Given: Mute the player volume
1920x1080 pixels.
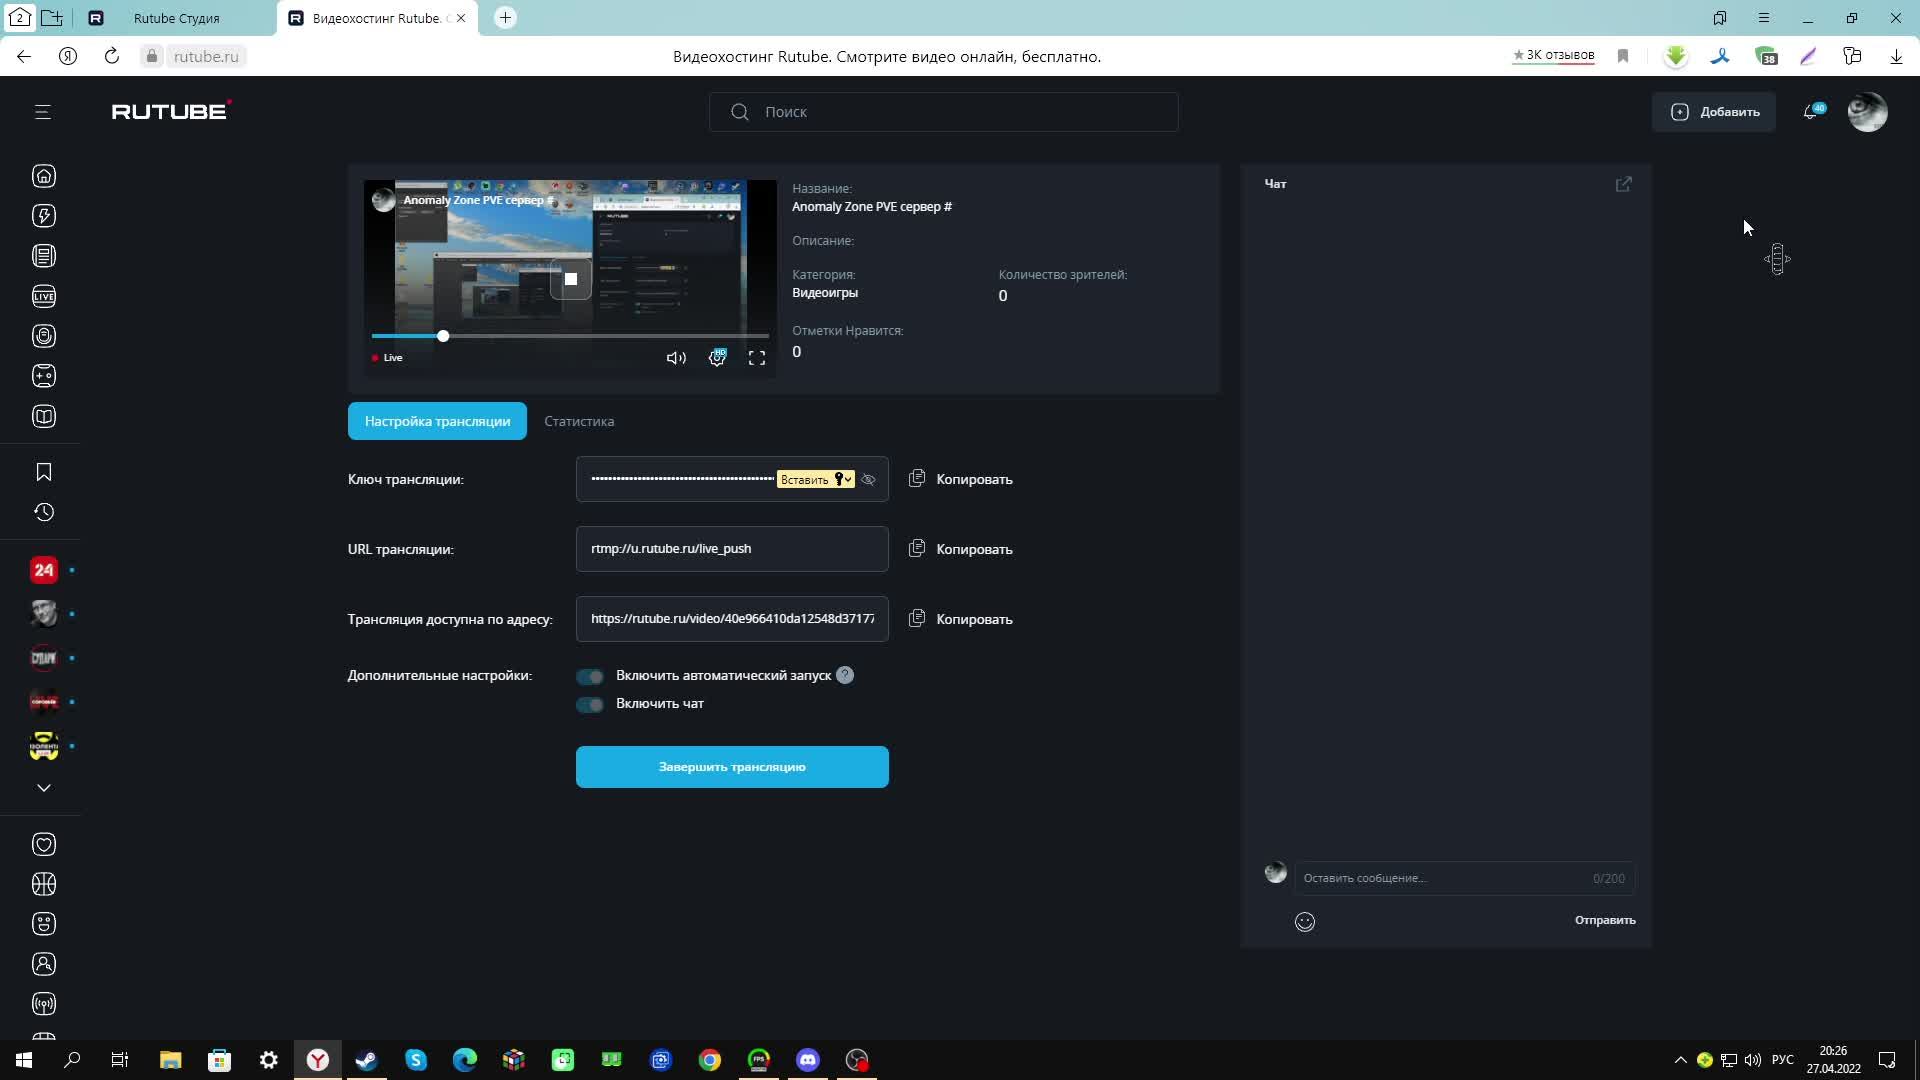Looking at the screenshot, I should (x=676, y=358).
